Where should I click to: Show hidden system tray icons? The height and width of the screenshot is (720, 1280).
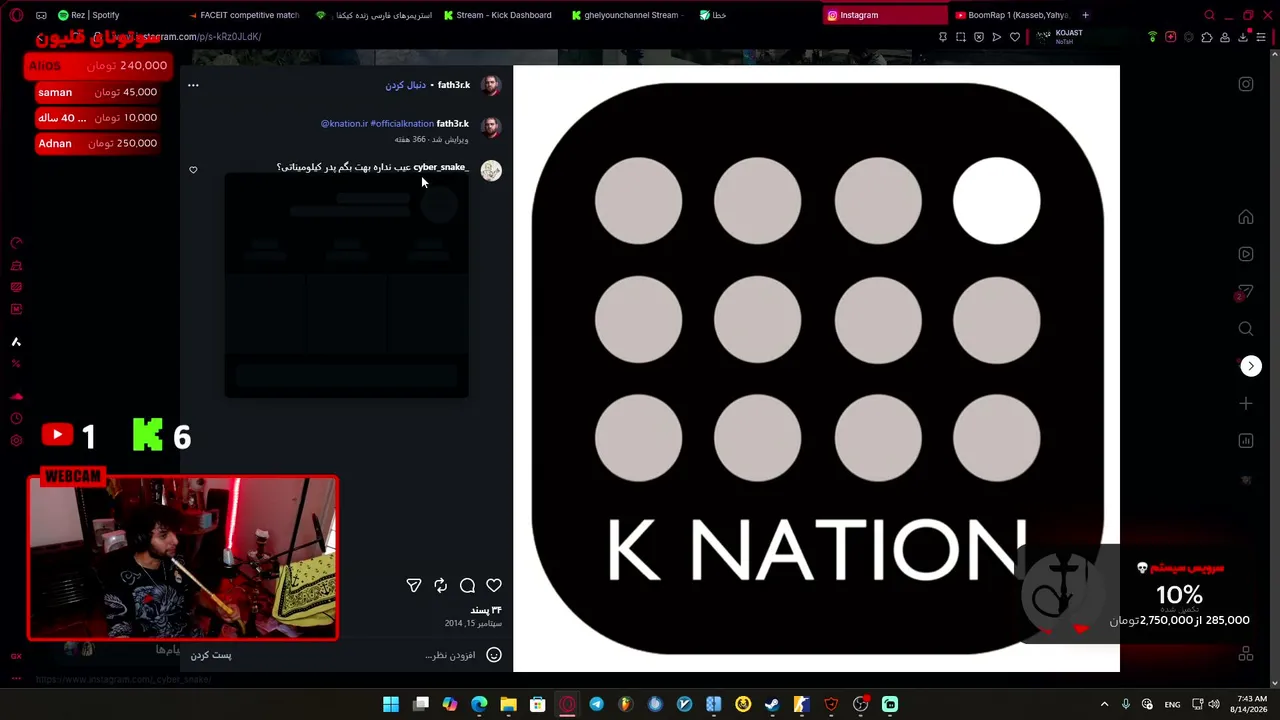pyautogui.click(x=1104, y=704)
